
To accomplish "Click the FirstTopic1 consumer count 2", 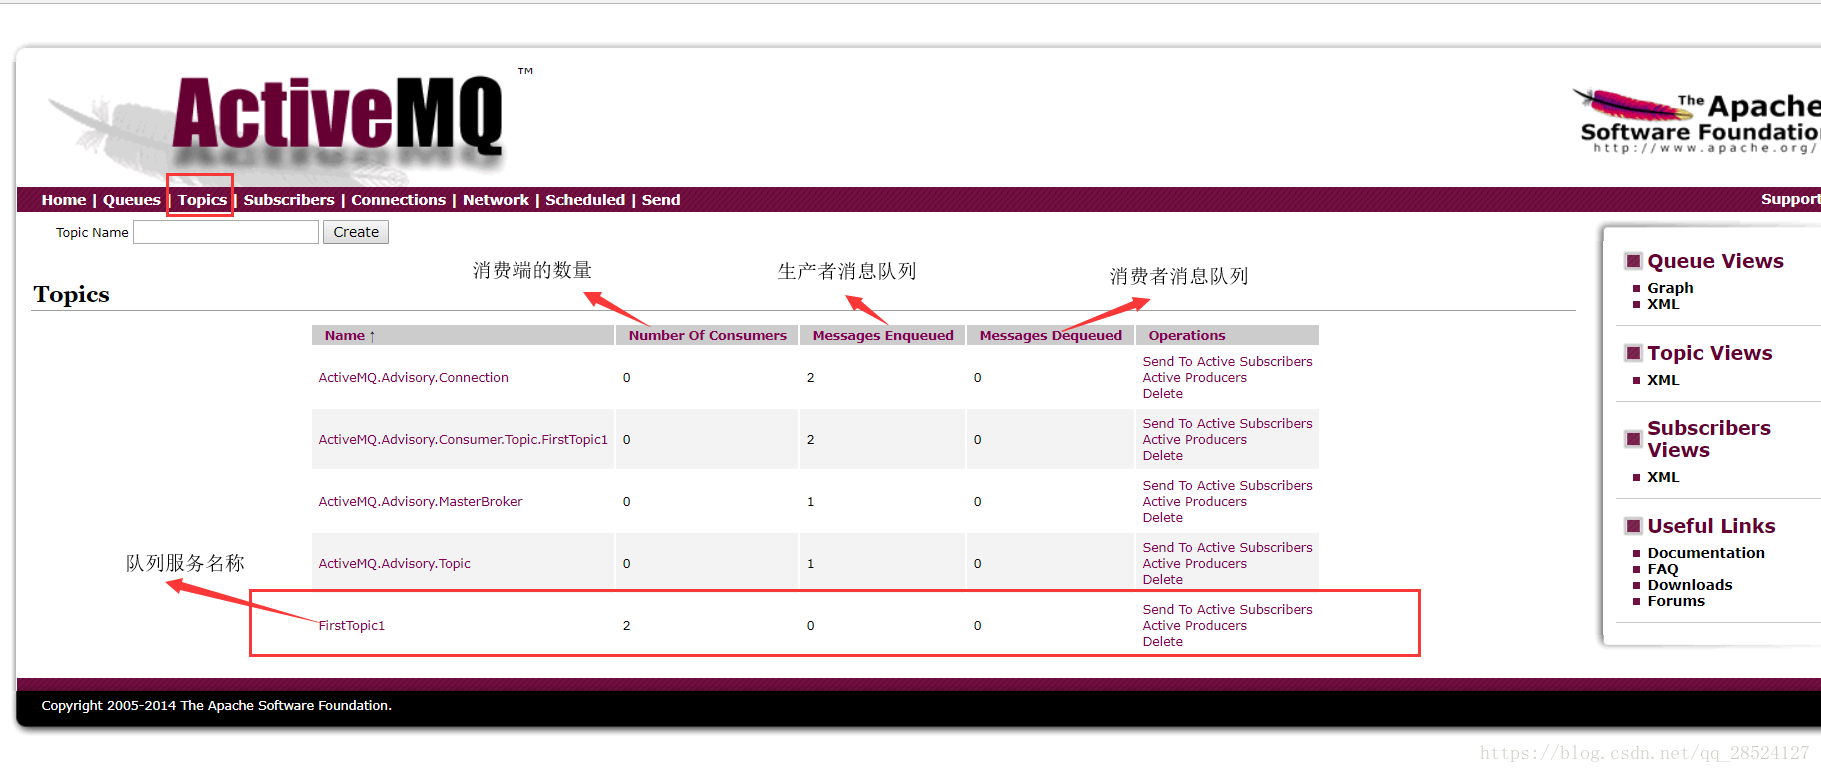I will 627,626.
